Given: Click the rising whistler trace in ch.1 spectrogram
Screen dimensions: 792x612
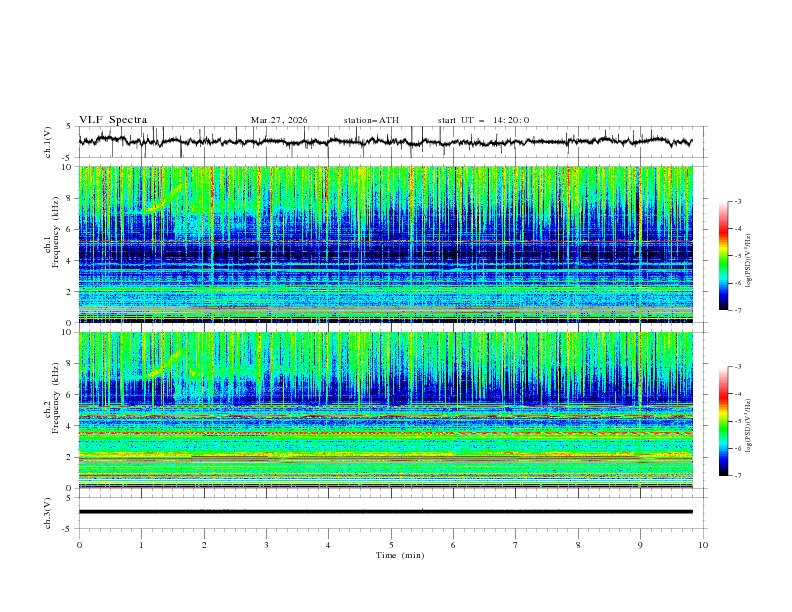Looking at the screenshot, I should coord(163,198).
